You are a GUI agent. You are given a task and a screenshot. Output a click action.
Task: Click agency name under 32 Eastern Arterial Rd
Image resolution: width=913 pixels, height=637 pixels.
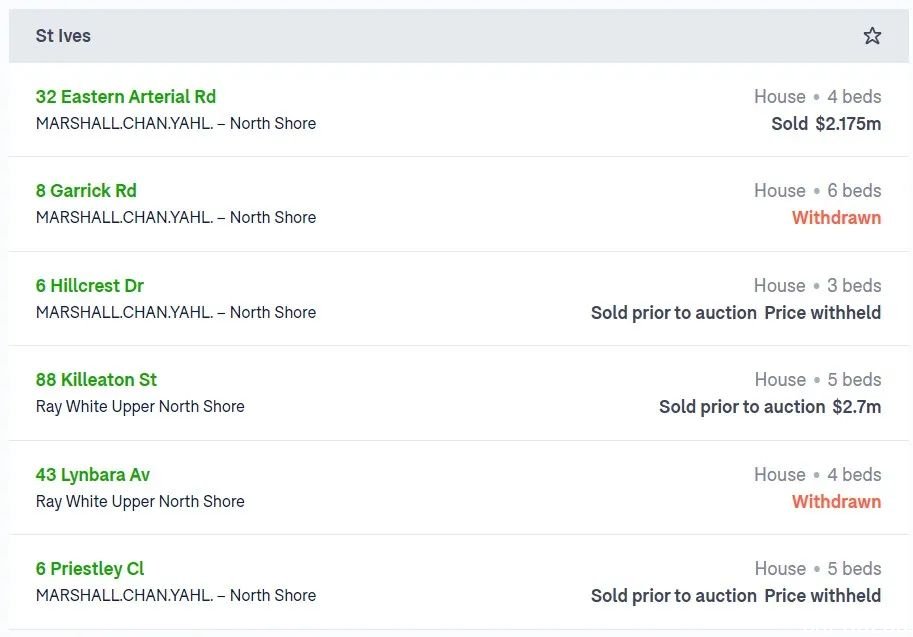176,123
